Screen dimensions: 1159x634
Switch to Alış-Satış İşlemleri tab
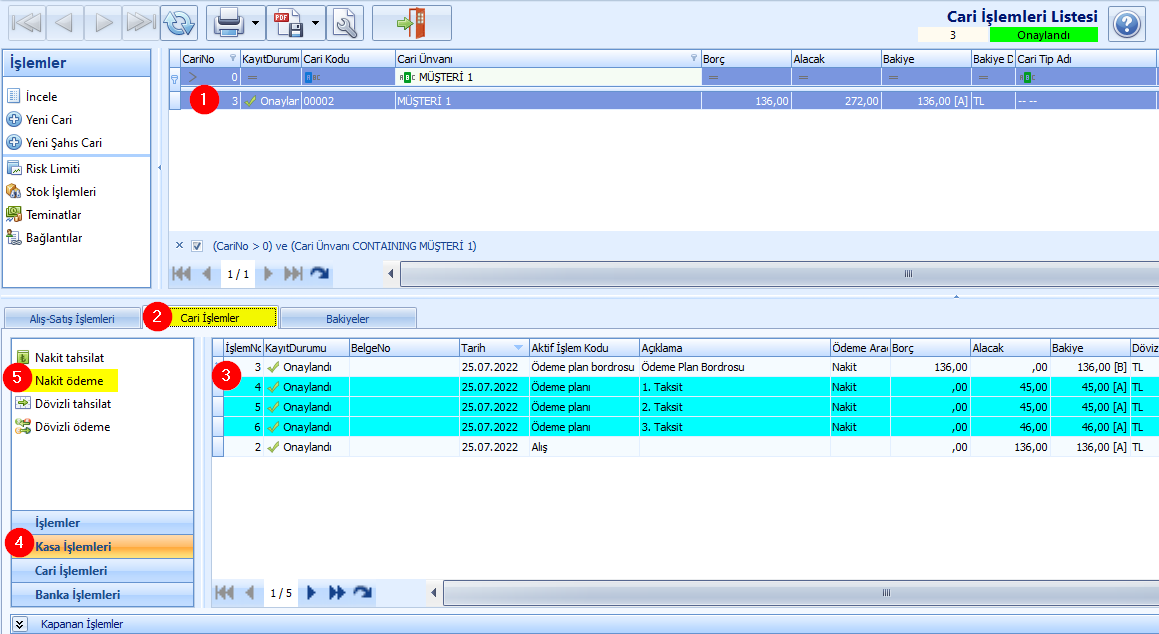[x=72, y=319]
